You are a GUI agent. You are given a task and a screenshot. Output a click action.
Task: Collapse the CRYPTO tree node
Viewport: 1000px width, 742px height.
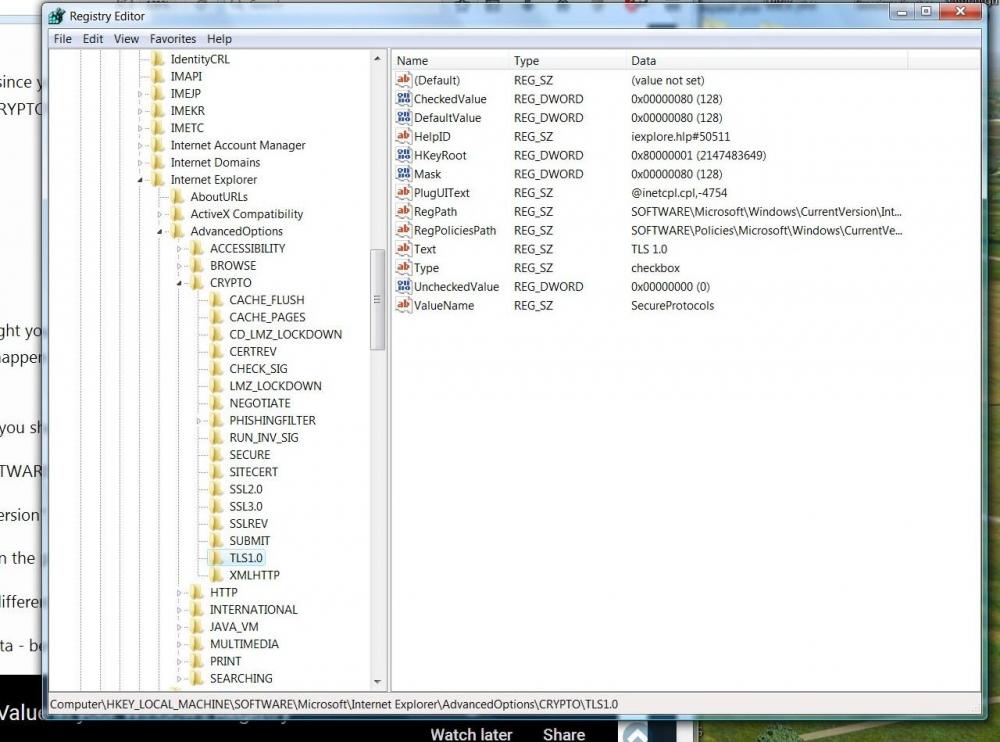[181, 284]
